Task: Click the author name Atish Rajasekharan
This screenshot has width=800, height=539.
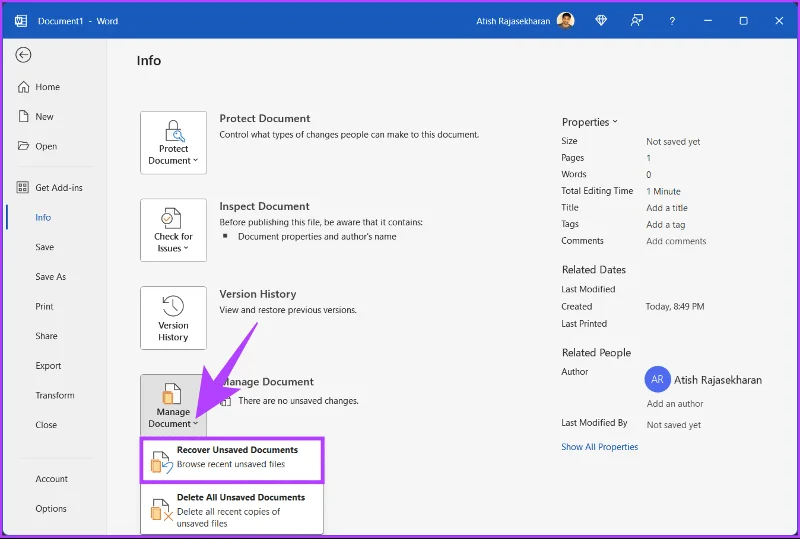Action: click(x=718, y=380)
